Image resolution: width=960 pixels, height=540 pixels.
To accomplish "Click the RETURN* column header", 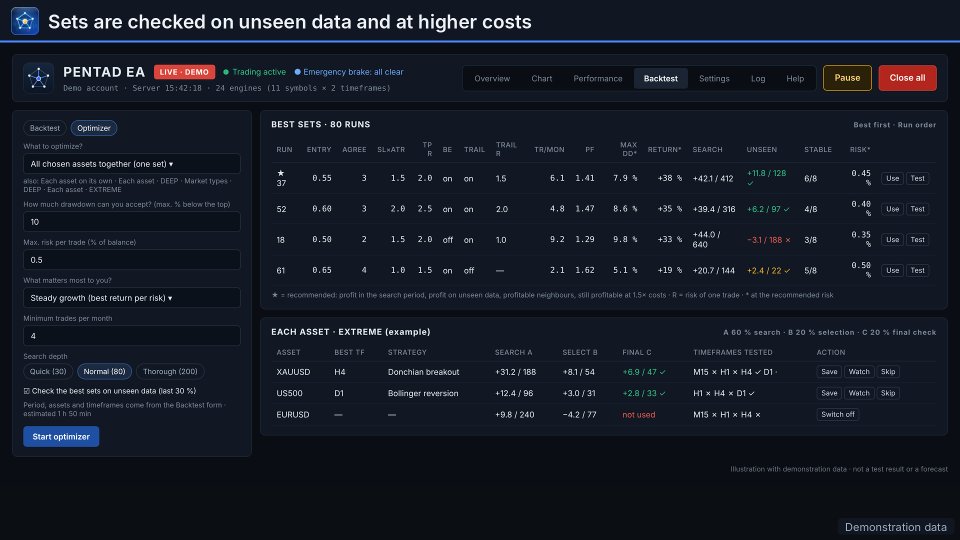I will [x=664, y=149].
